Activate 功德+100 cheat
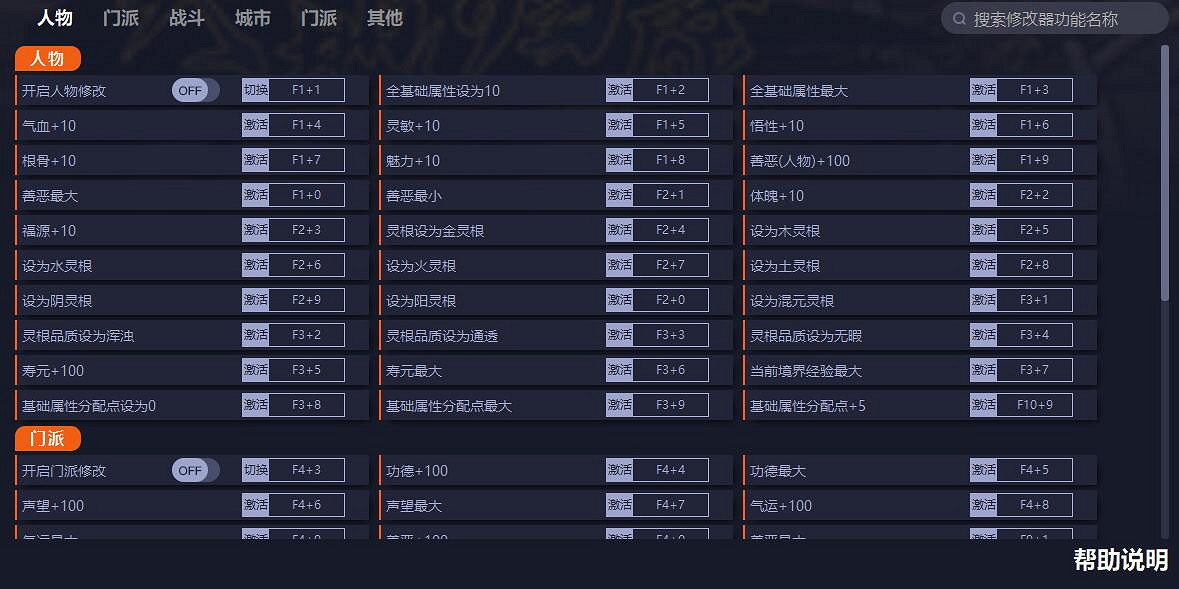The height and width of the screenshot is (589, 1179). 618,470
